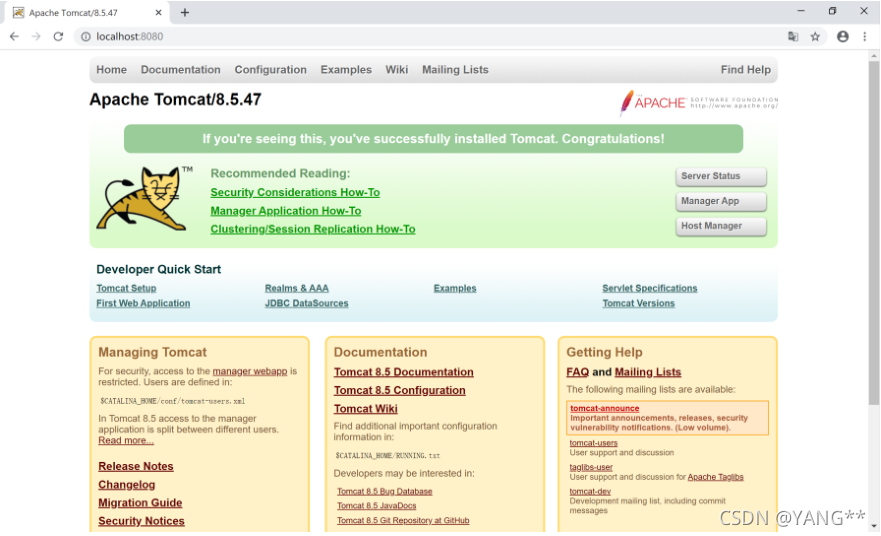The width and height of the screenshot is (881, 536).
Task: Click the vertical scrollbar thumb
Action: [x=874, y=233]
